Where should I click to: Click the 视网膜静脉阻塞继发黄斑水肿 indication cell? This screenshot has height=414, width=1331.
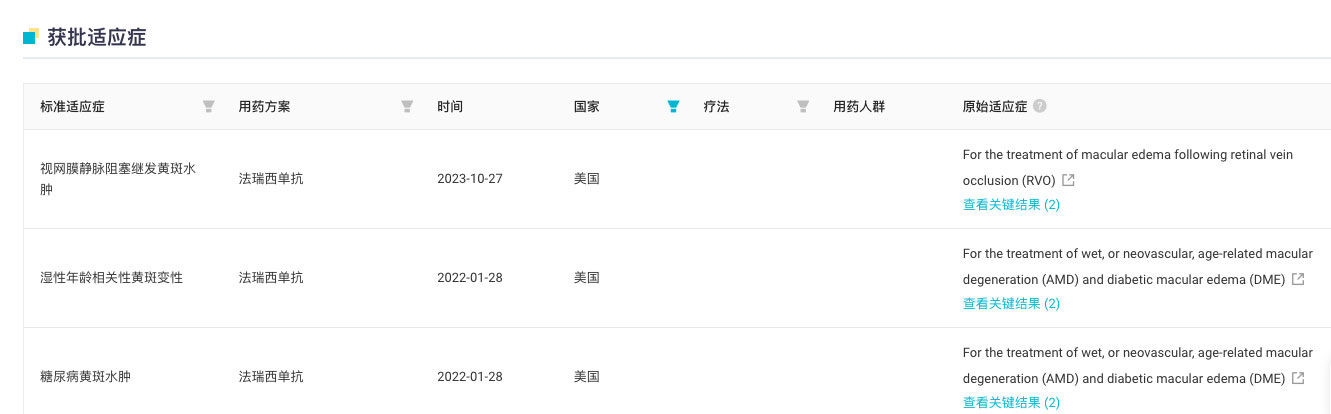point(118,179)
